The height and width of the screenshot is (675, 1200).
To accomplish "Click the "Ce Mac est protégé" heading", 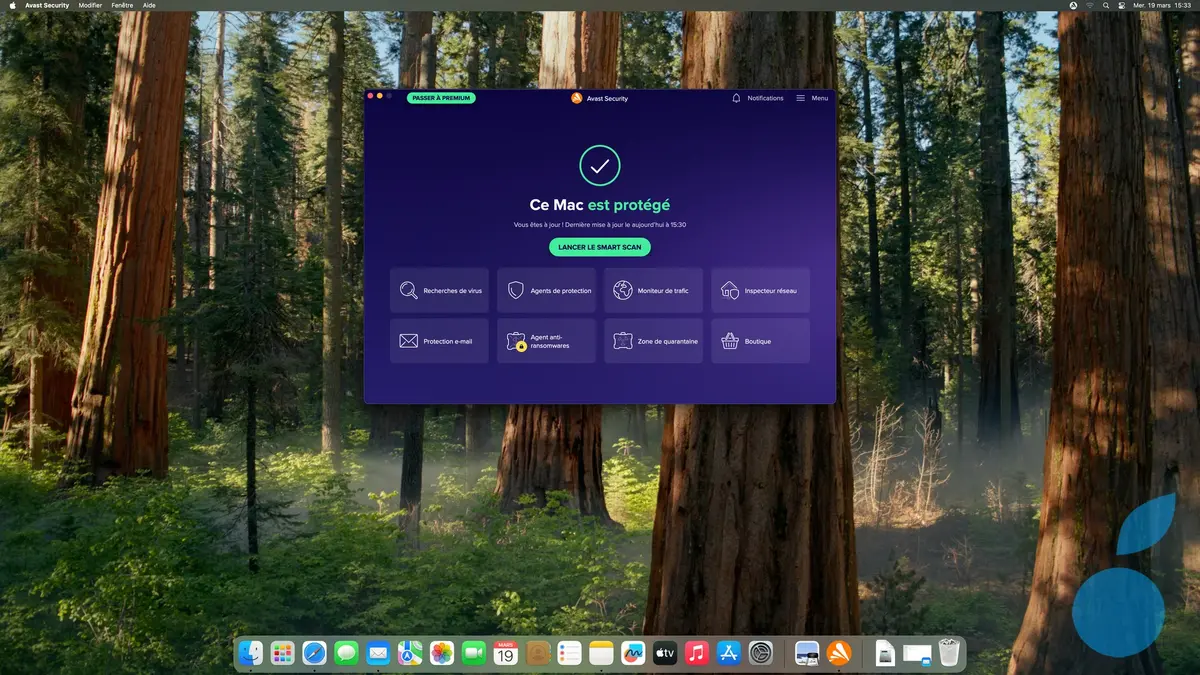I will (x=600, y=205).
